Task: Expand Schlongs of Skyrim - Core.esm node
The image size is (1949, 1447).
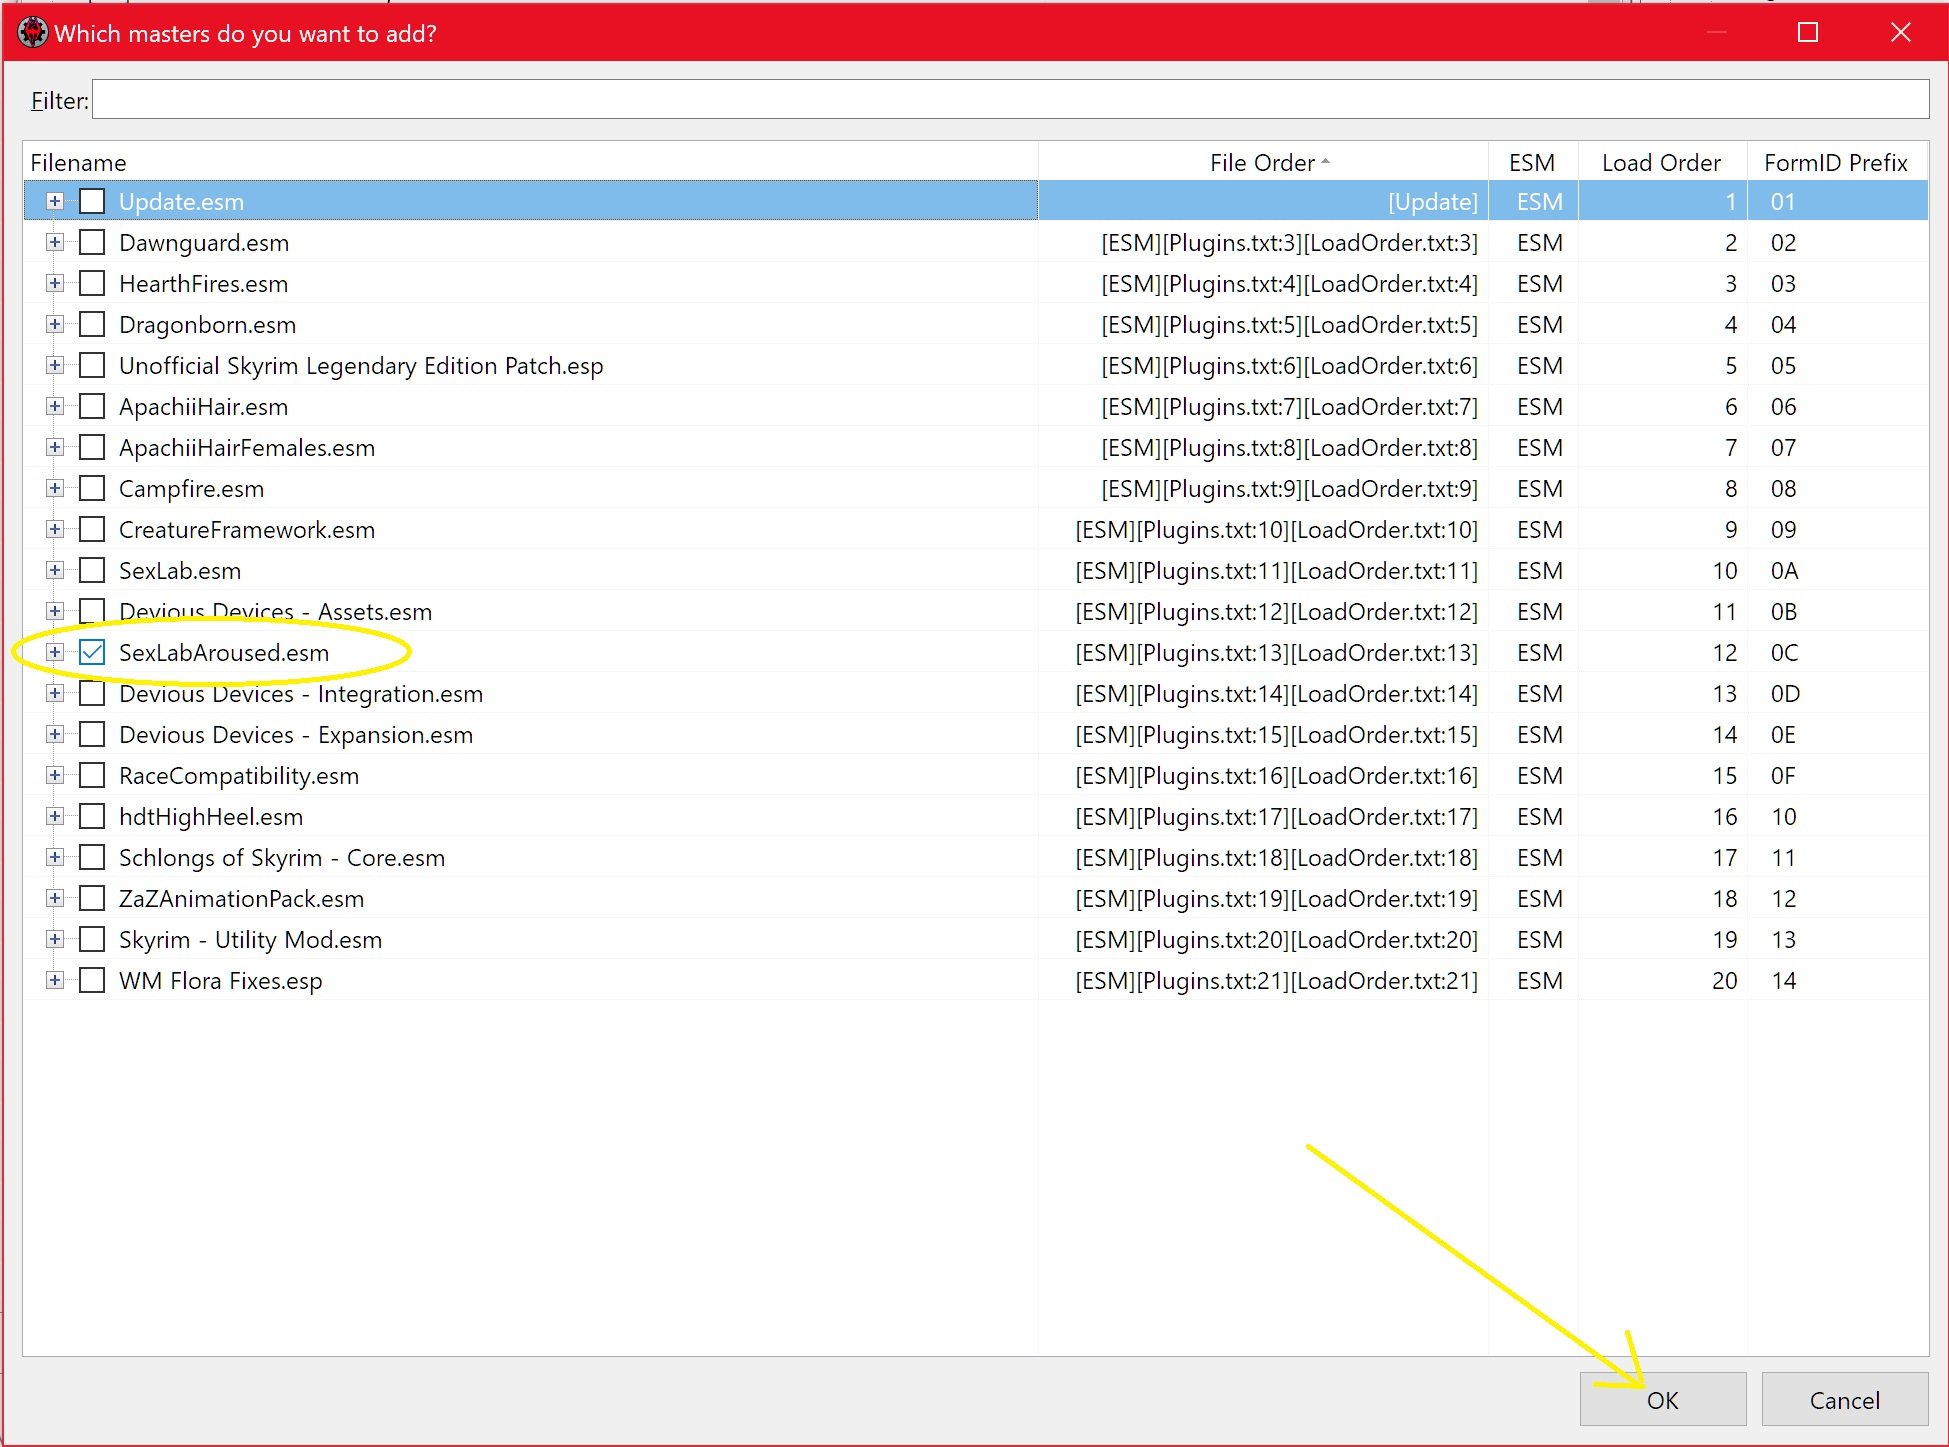Action: click(x=55, y=857)
